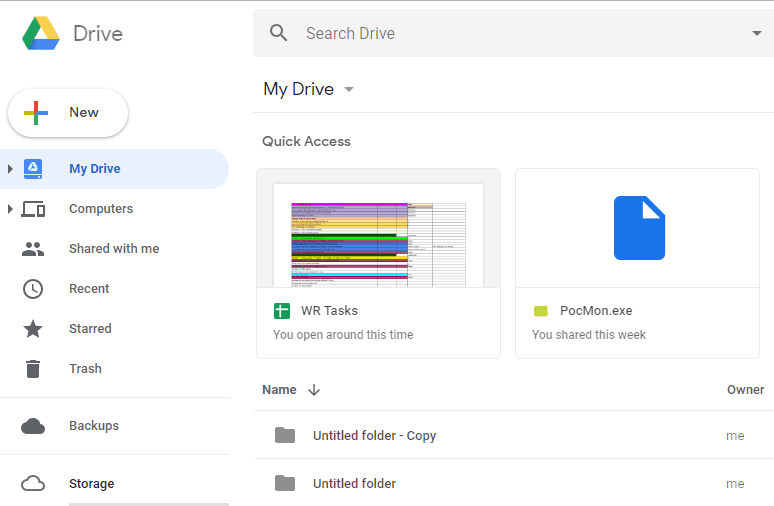Click the New button
The width and height of the screenshot is (774, 506).
pyautogui.click(x=68, y=113)
